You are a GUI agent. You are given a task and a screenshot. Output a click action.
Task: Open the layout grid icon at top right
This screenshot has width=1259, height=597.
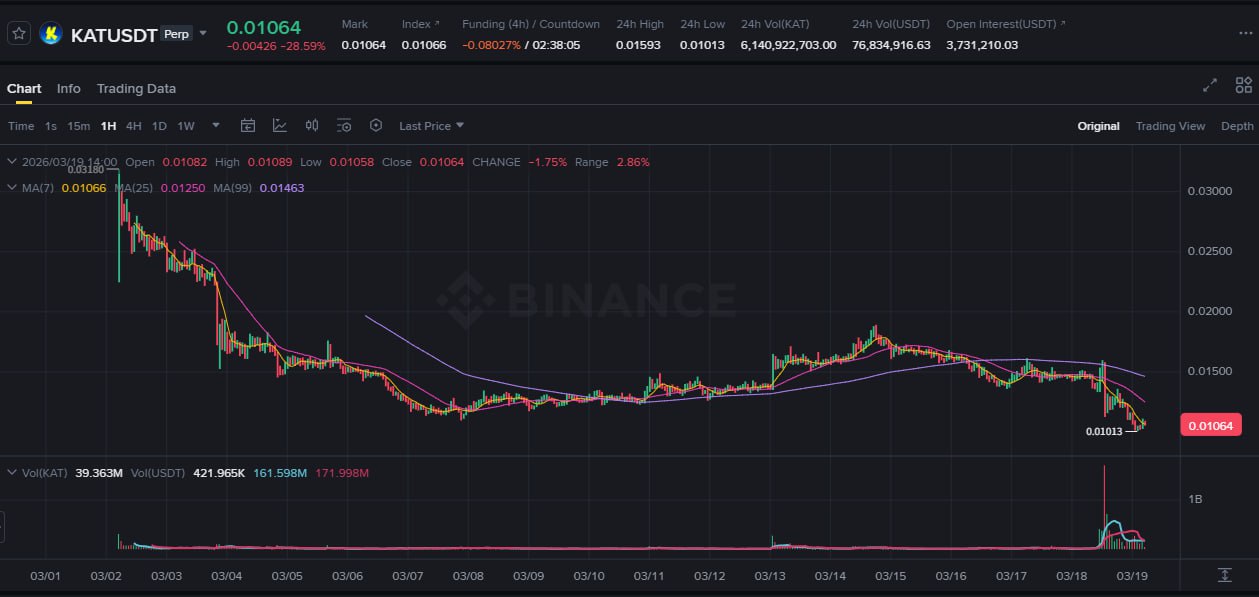[1244, 86]
